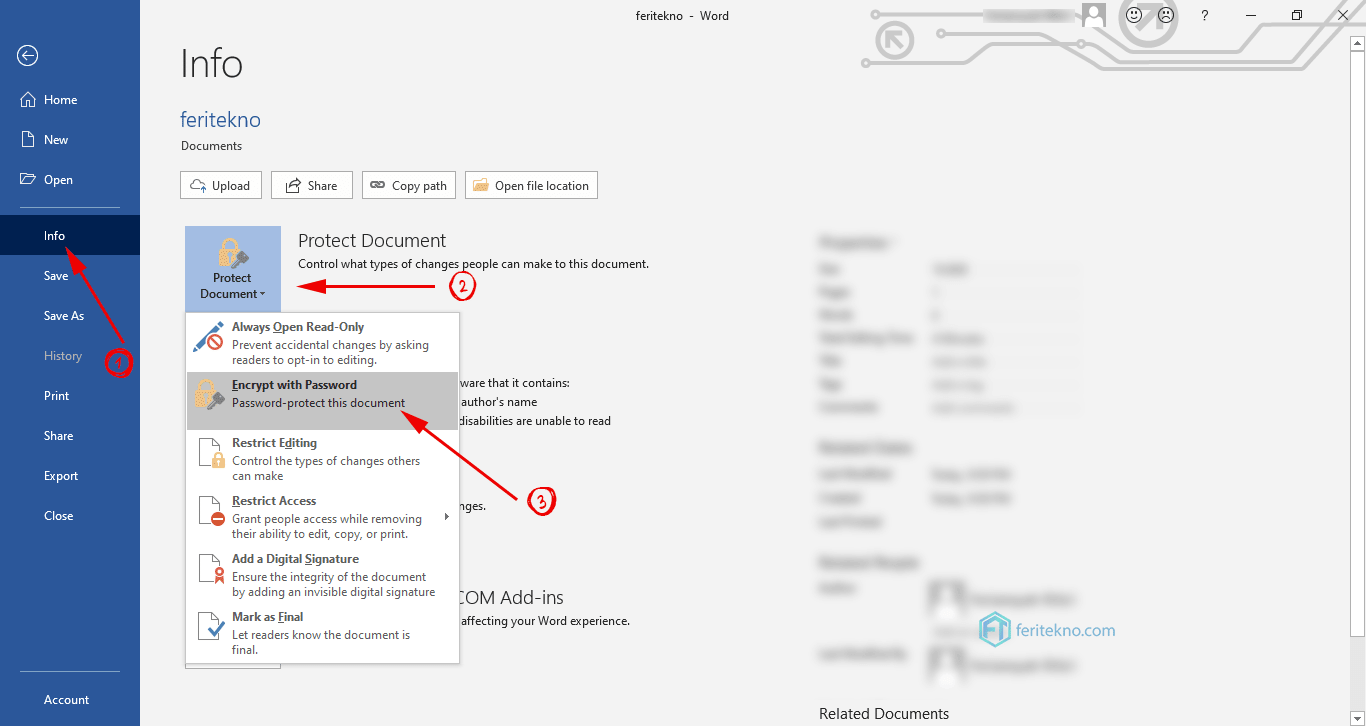Click the New document page icon

coord(28,140)
